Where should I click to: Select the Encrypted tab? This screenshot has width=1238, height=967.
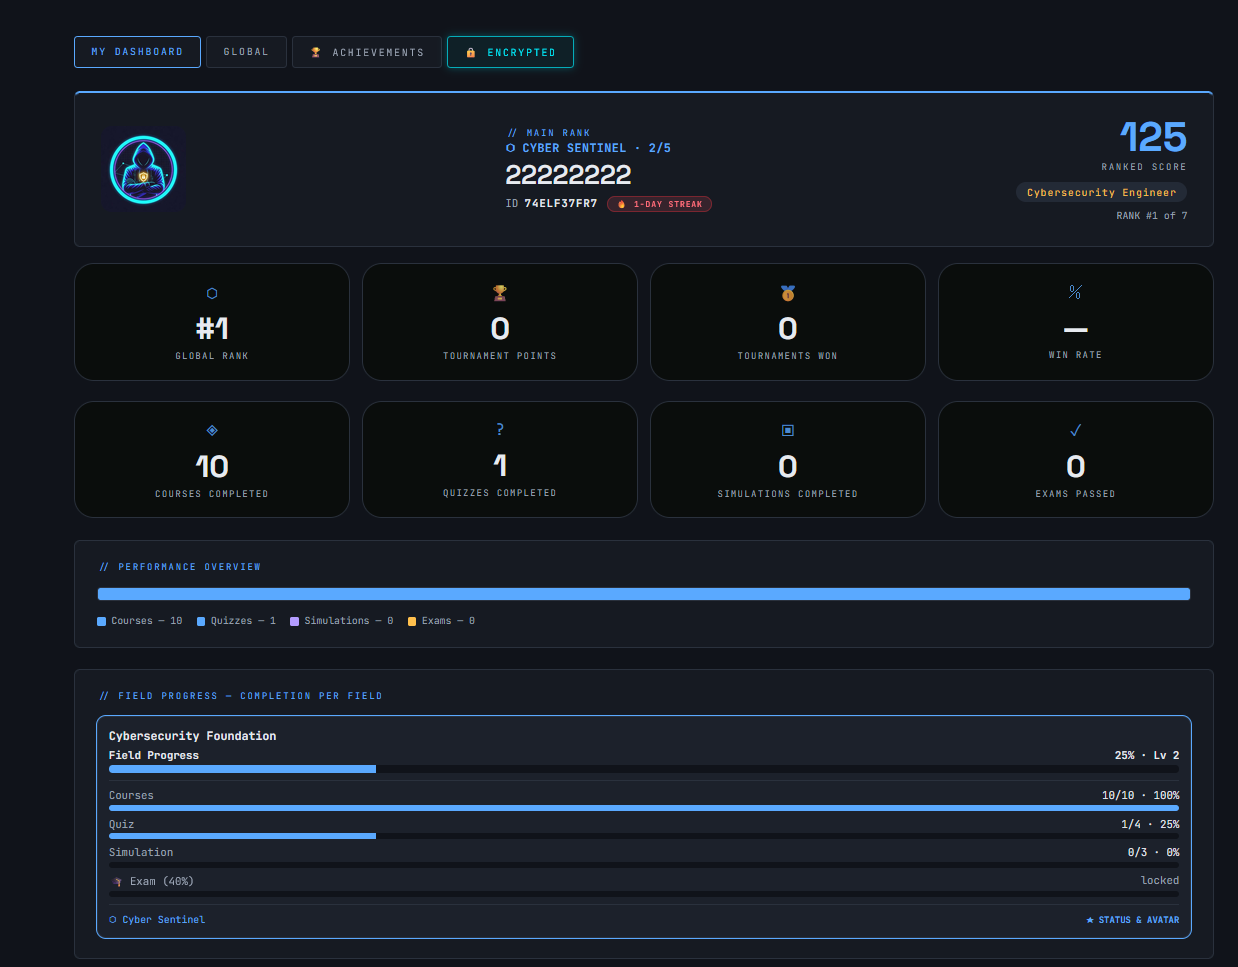point(510,52)
